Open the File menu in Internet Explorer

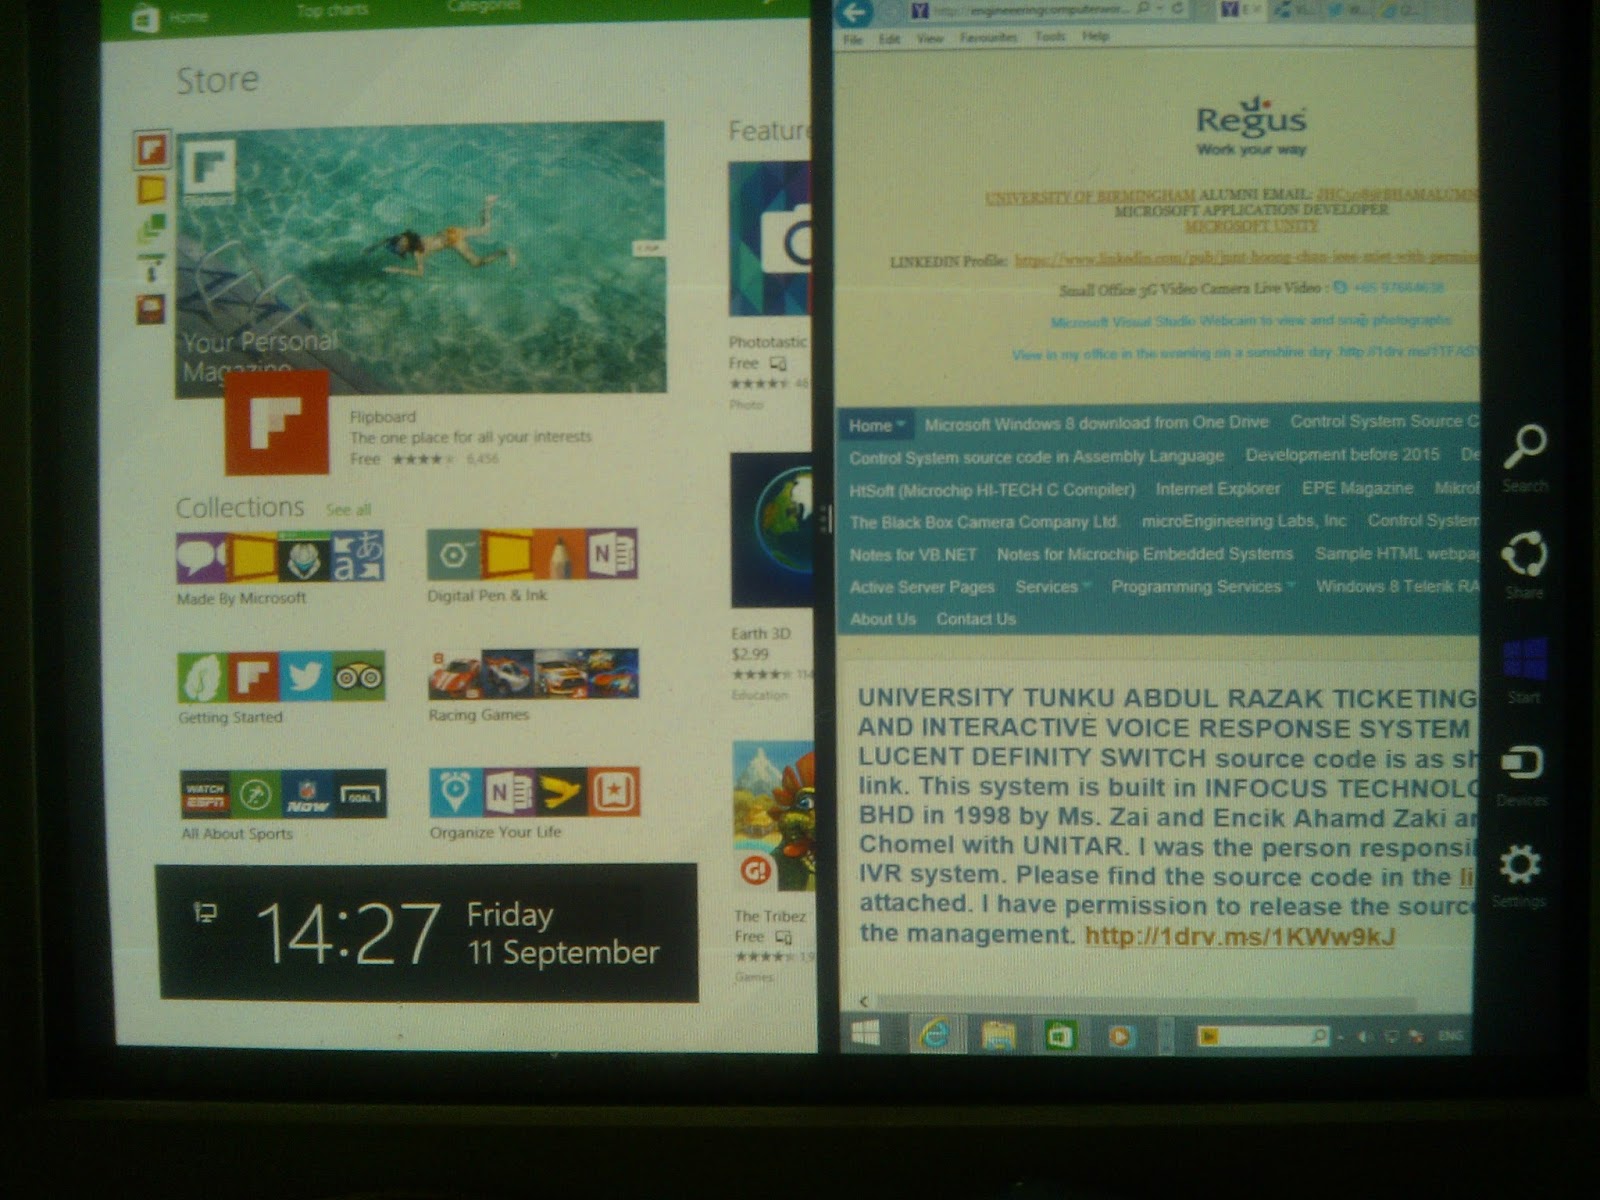point(852,39)
